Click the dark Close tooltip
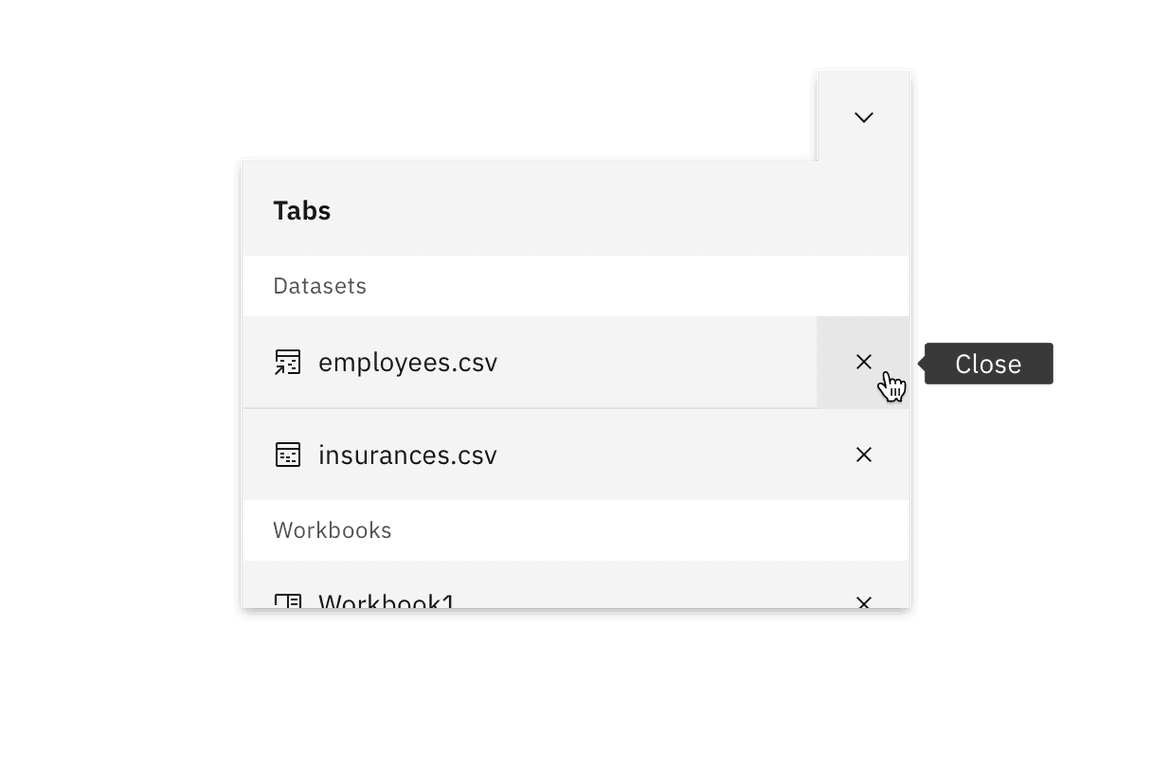The image size is (1152, 767). tap(988, 364)
